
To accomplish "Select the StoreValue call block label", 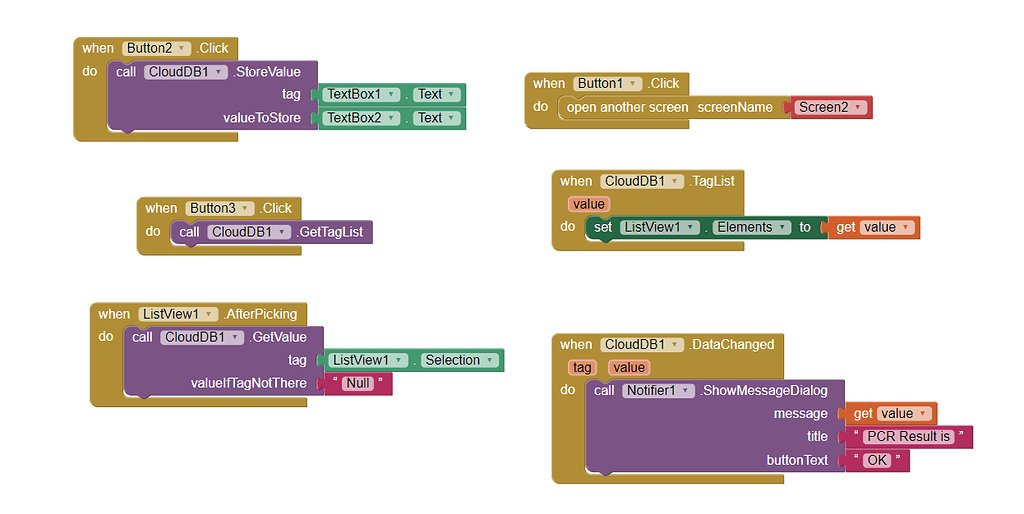I will 267,72.
